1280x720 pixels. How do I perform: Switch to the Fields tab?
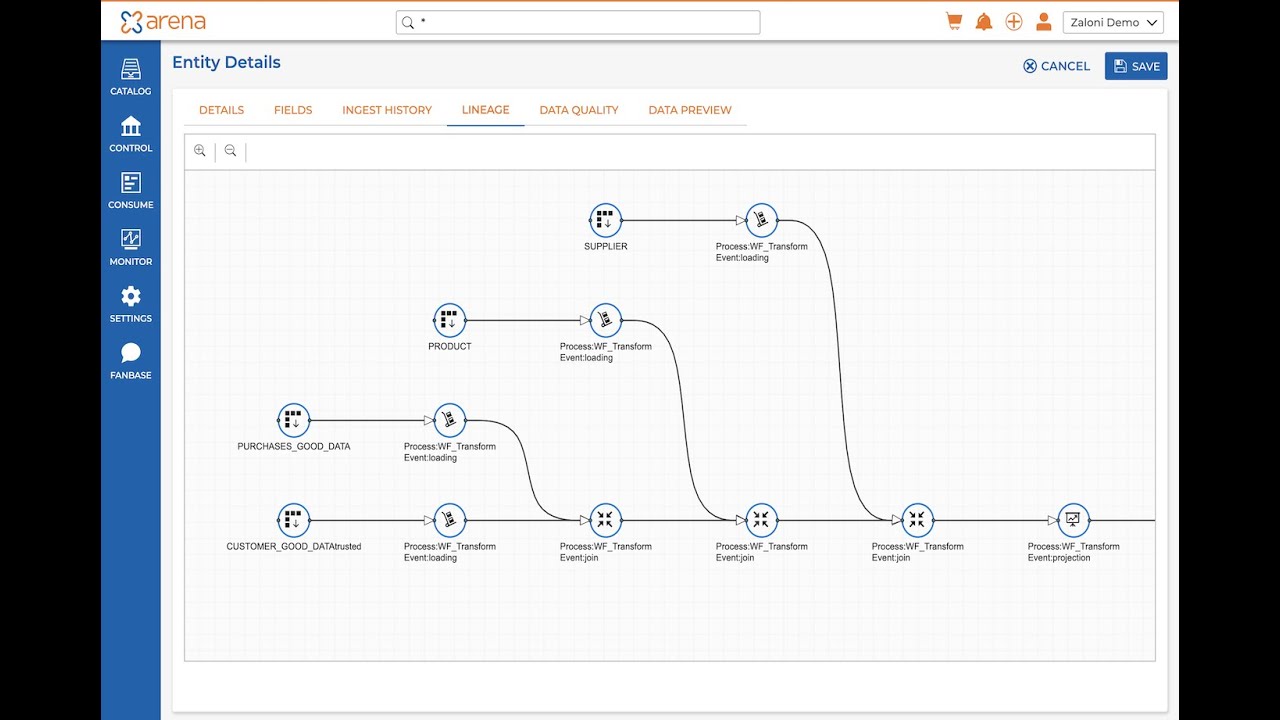tap(293, 110)
